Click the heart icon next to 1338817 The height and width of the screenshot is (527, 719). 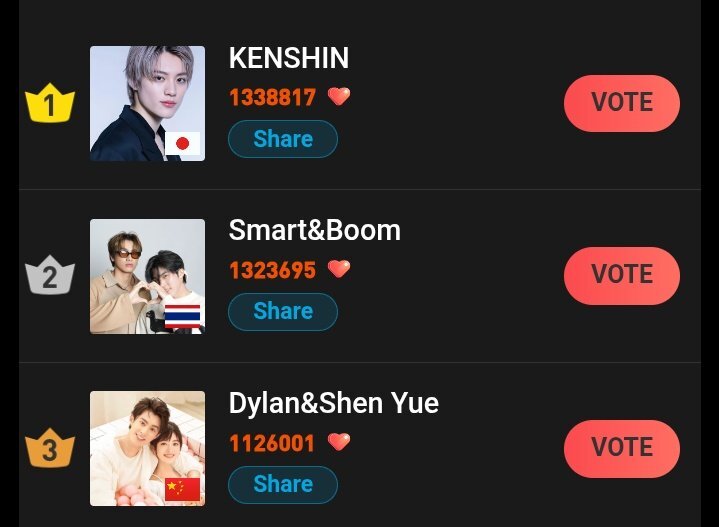pyautogui.click(x=339, y=96)
